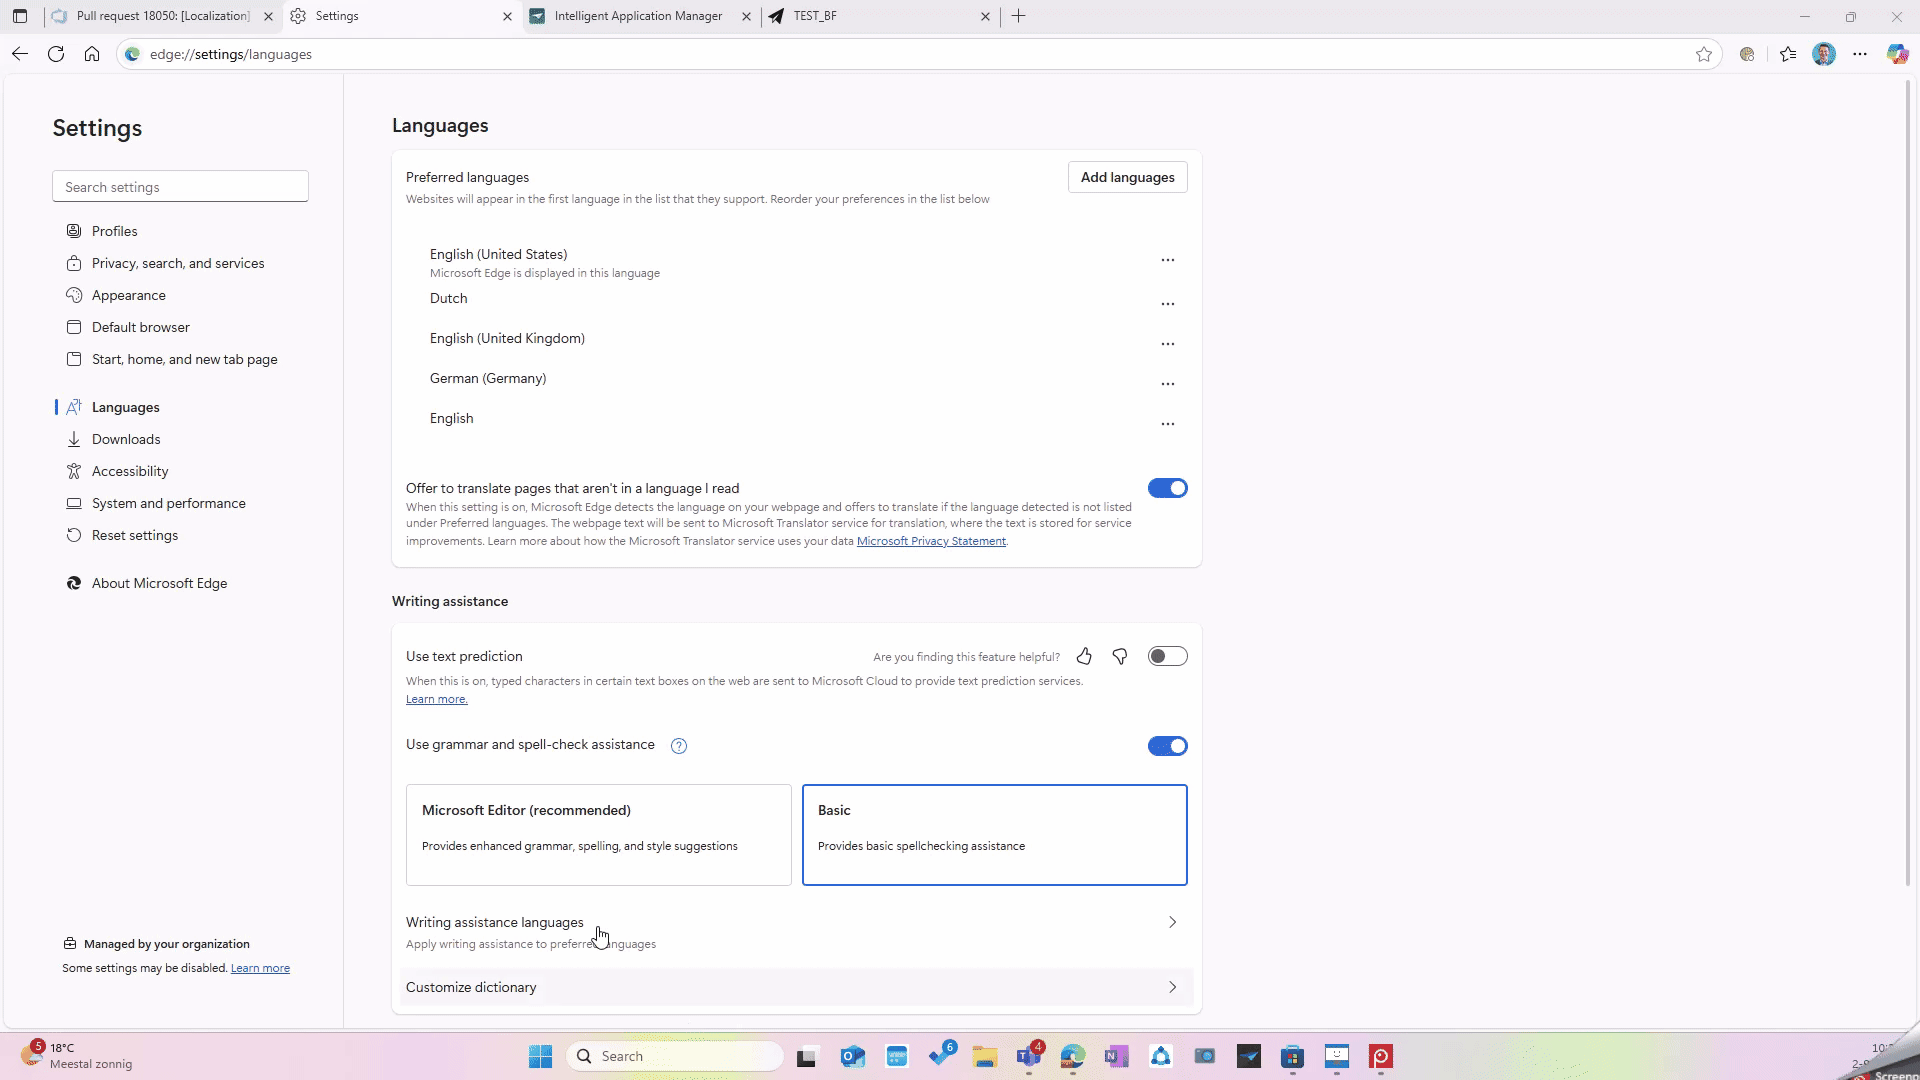
Task: Disable offer to translate pages toggle
Action: tap(1167, 488)
